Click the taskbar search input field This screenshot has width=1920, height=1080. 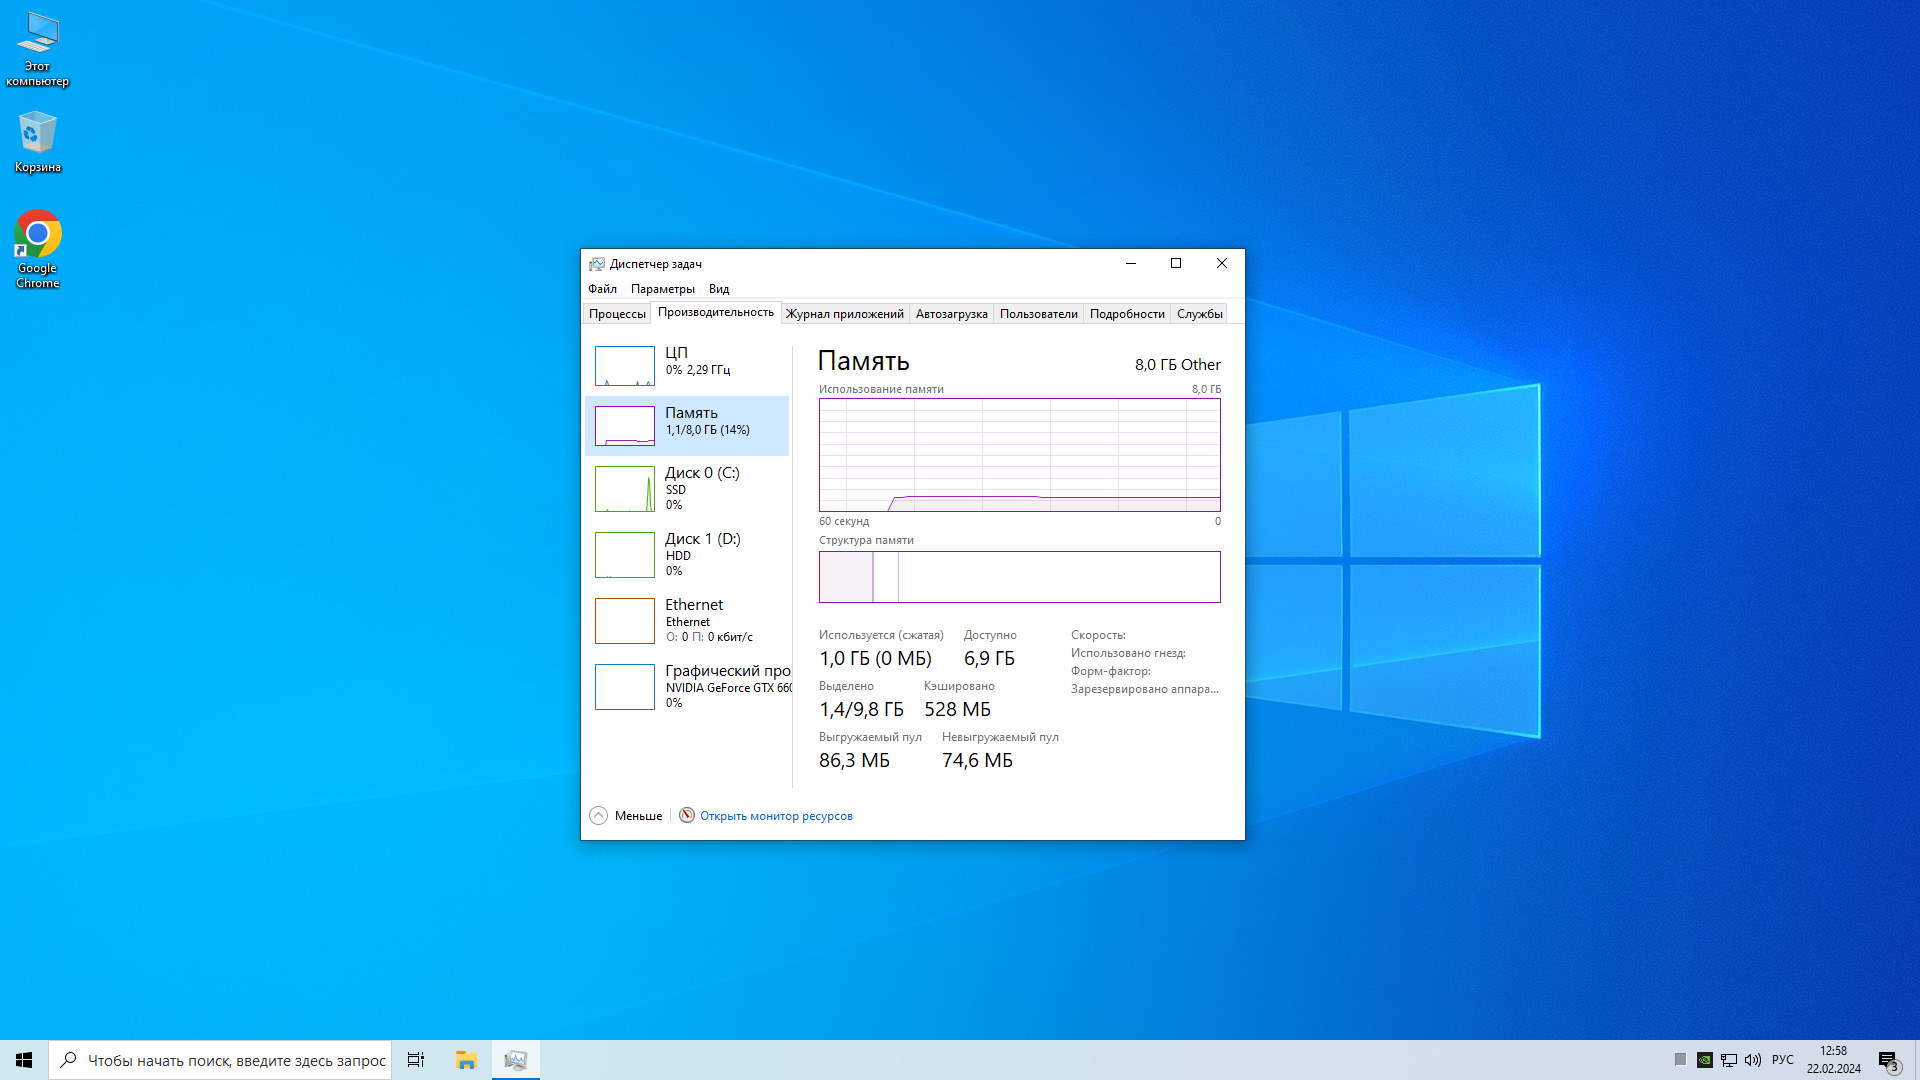[x=236, y=1060]
